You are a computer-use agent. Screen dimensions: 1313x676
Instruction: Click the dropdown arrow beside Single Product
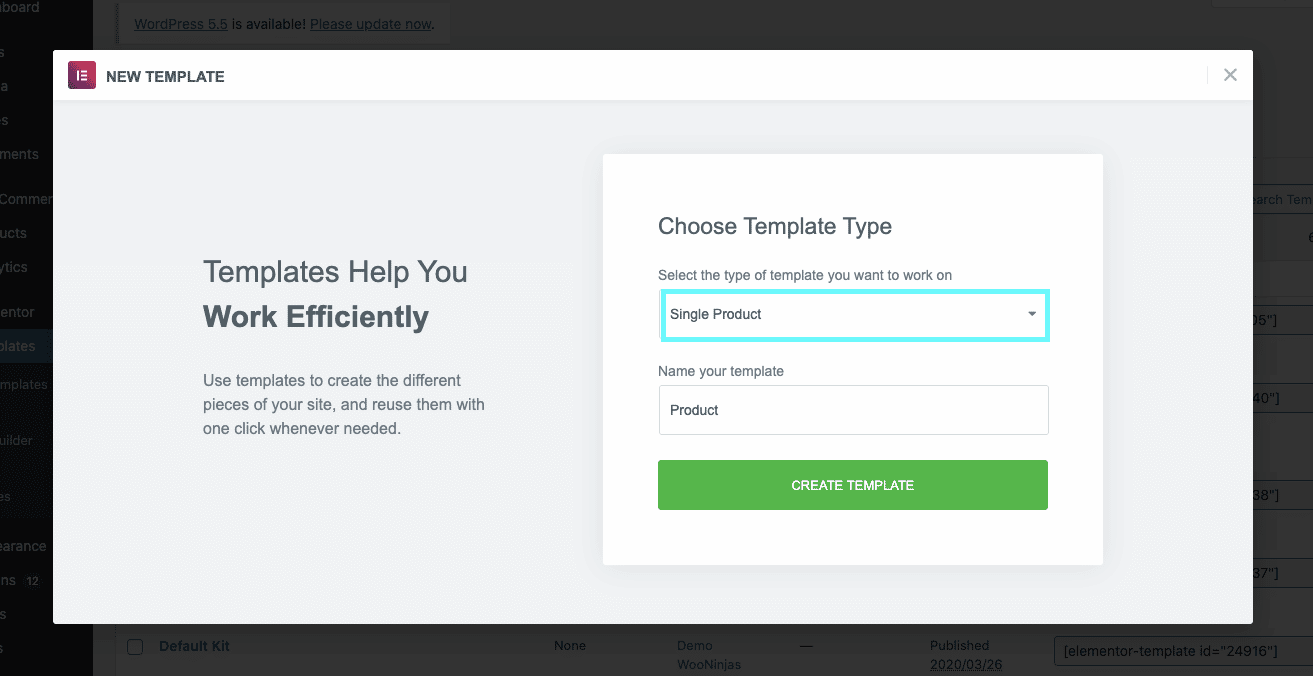coord(1032,315)
